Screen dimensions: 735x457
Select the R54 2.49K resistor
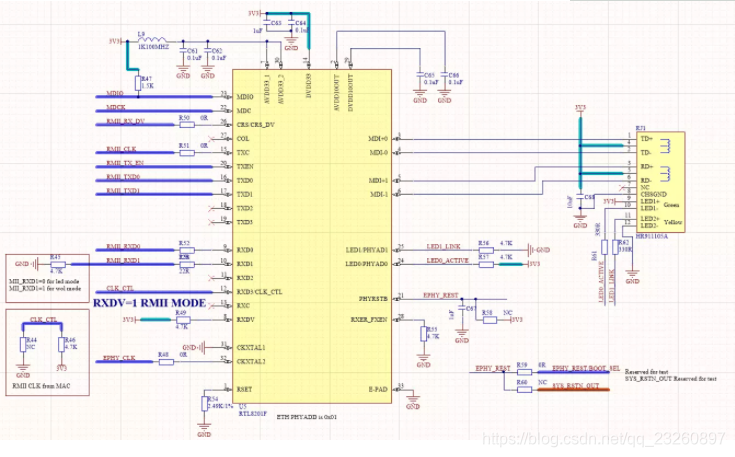tap(204, 403)
